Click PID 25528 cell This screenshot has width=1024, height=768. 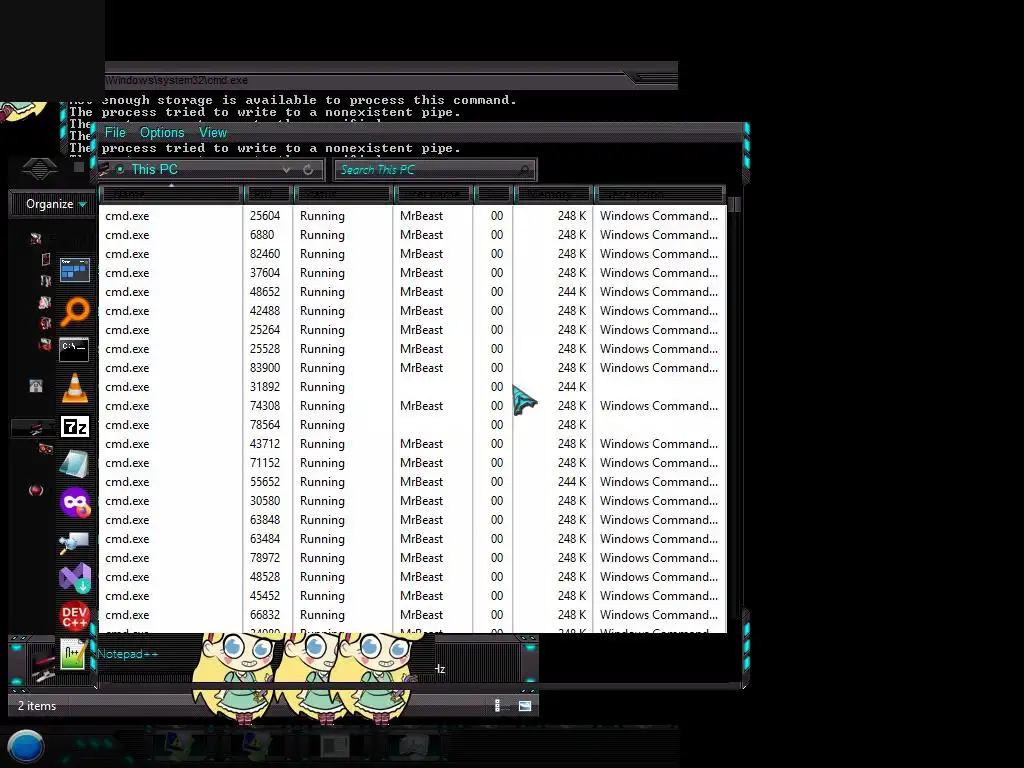tap(264, 349)
